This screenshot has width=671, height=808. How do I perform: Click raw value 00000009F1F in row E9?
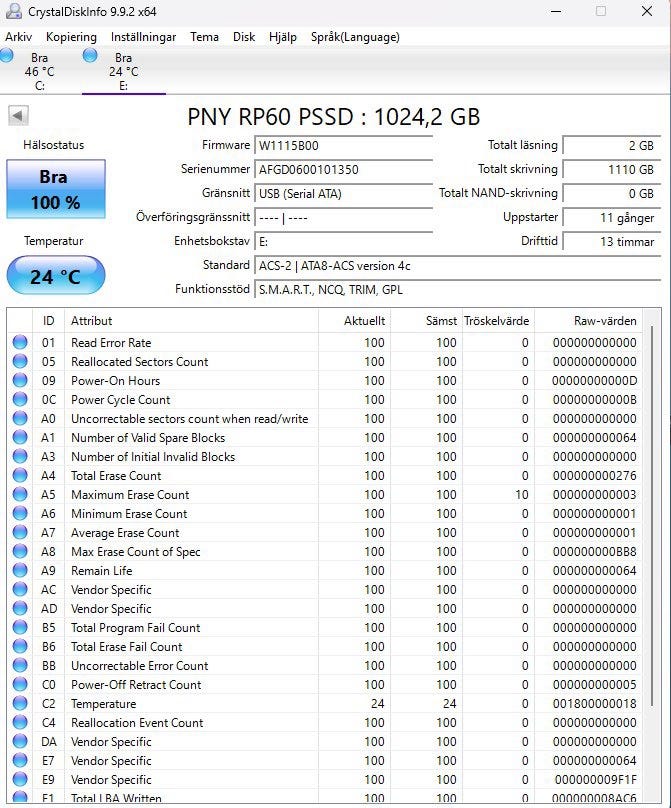596,780
